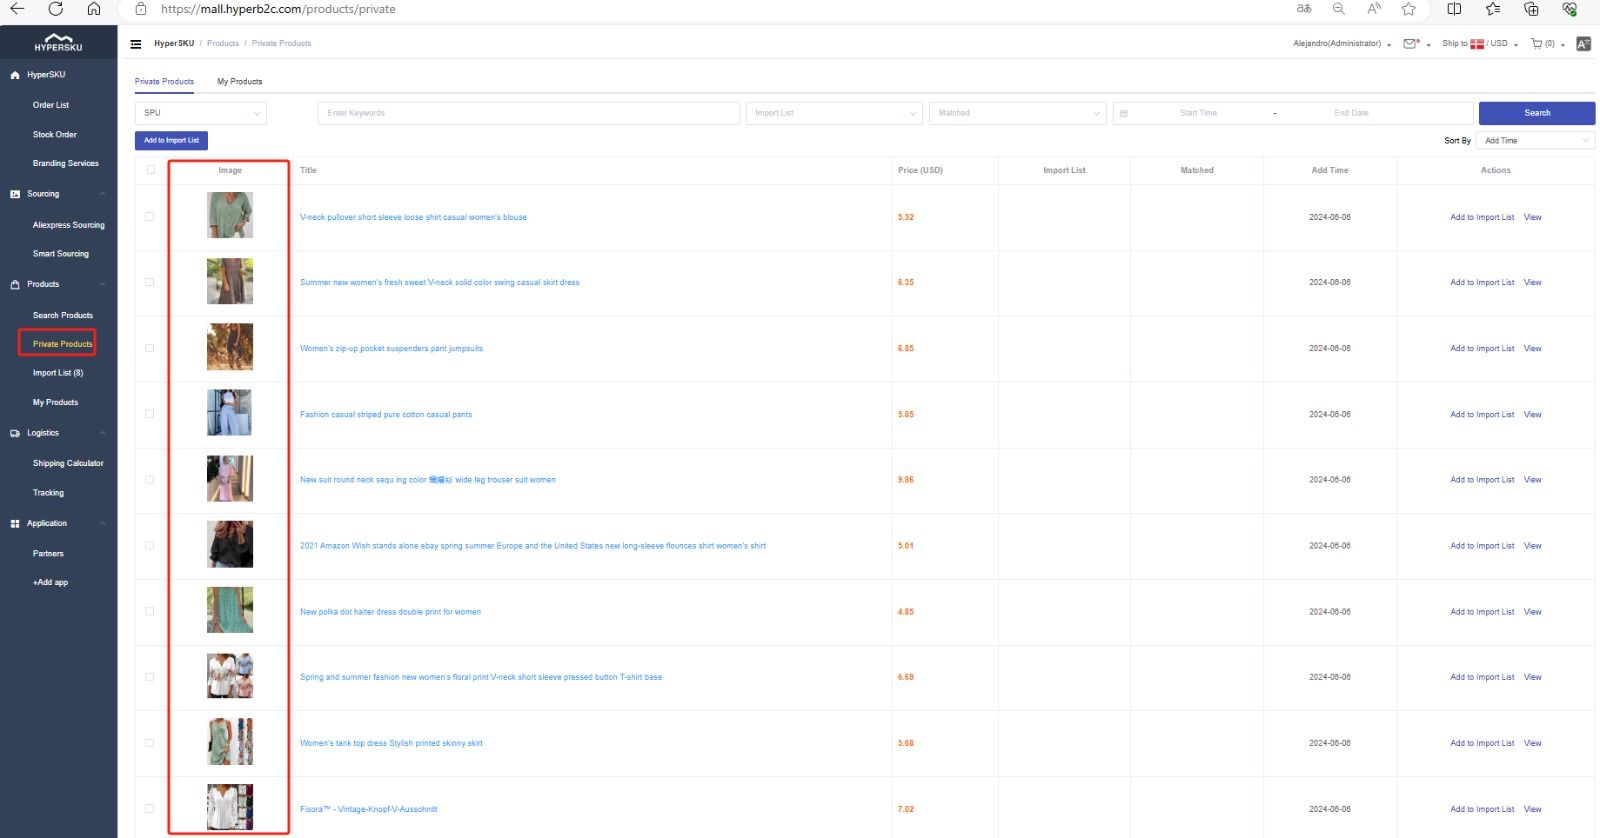Select the long-sleeve flounces shirt checkbox

(x=150, y=546)
